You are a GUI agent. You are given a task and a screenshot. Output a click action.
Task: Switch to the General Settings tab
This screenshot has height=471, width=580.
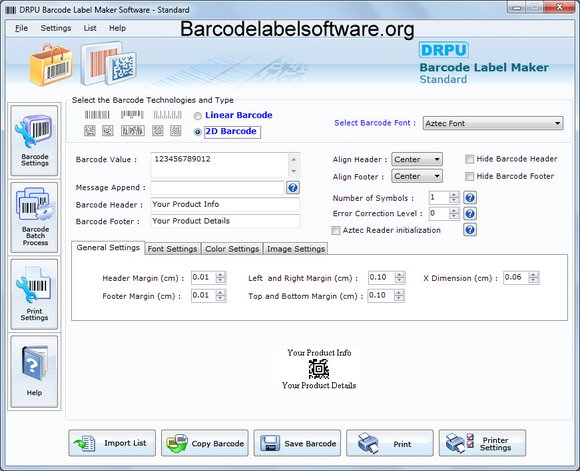(x=108, y=248)
